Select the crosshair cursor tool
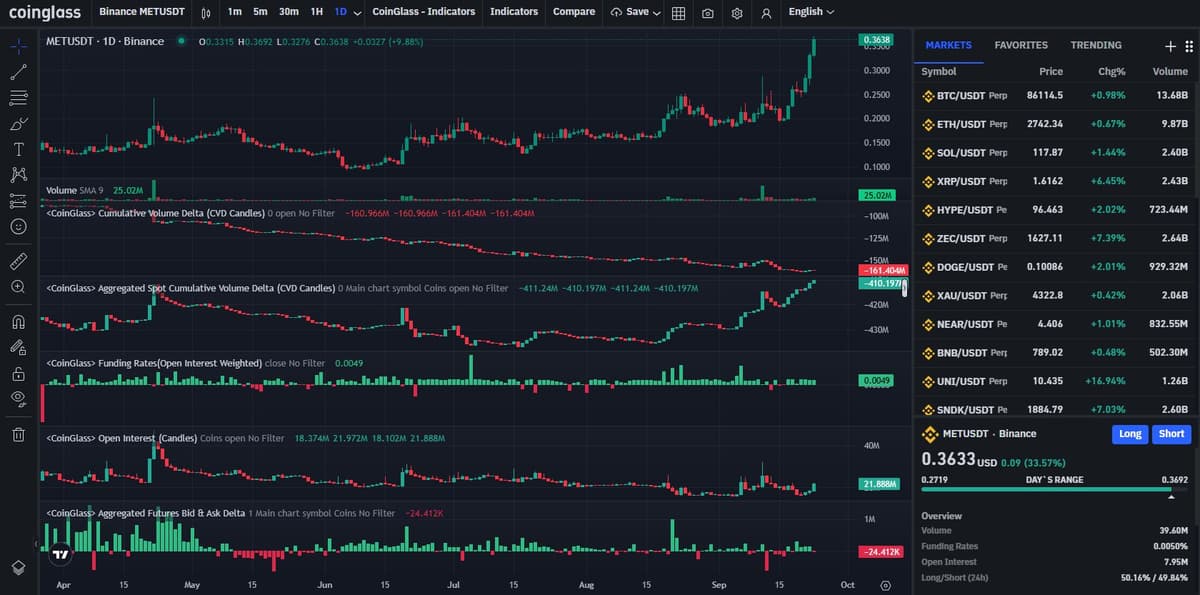 pyautogui.click(x=18, y=46)
